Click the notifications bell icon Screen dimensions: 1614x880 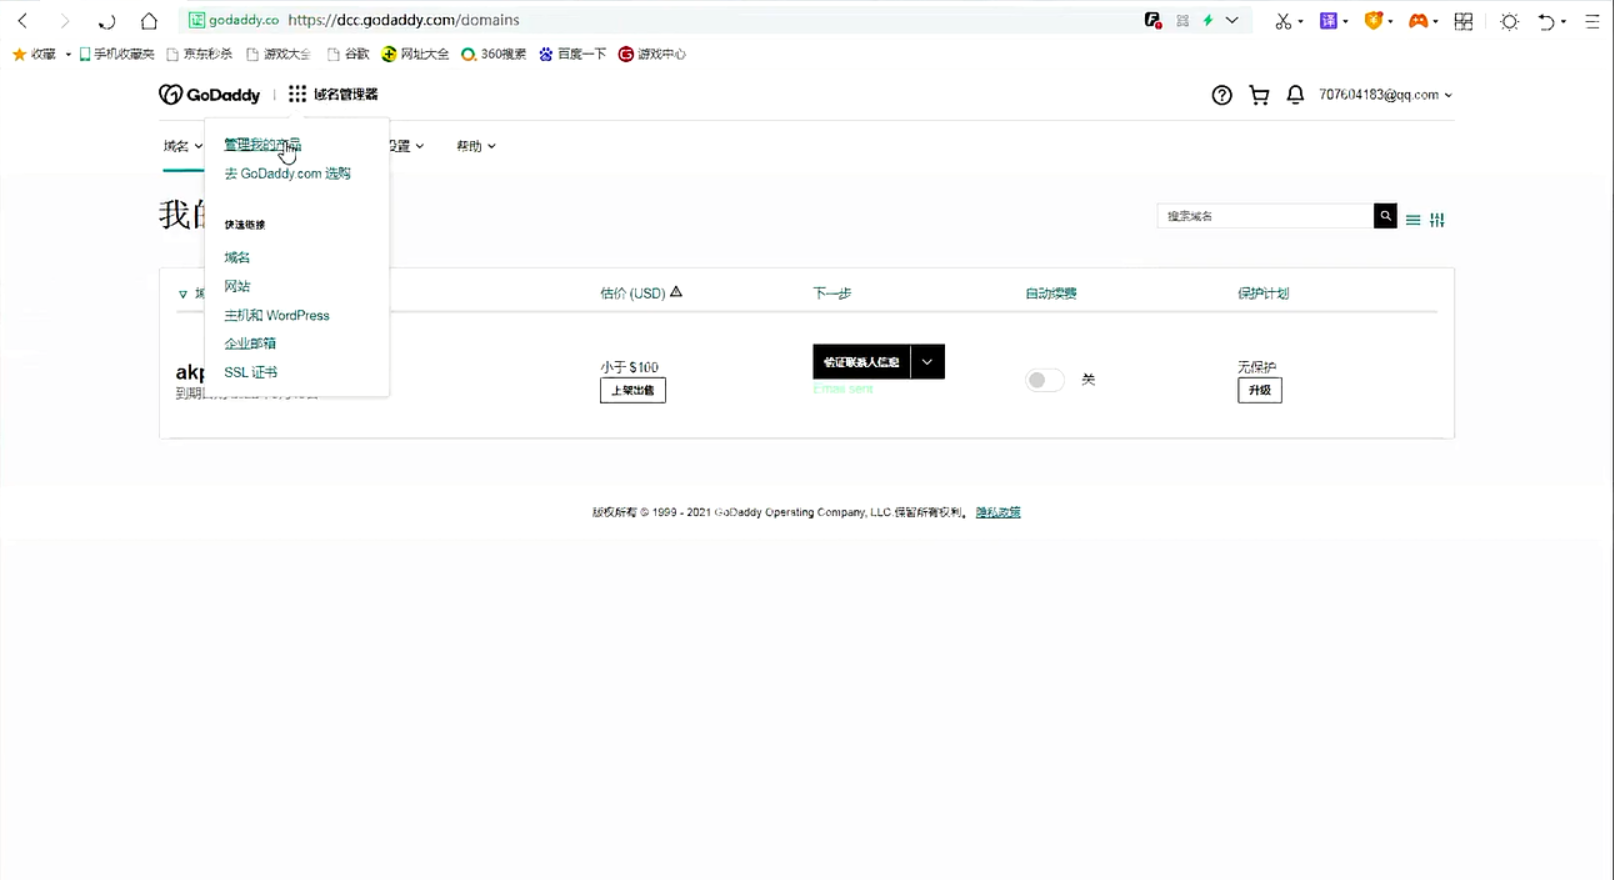(1295, 95)
